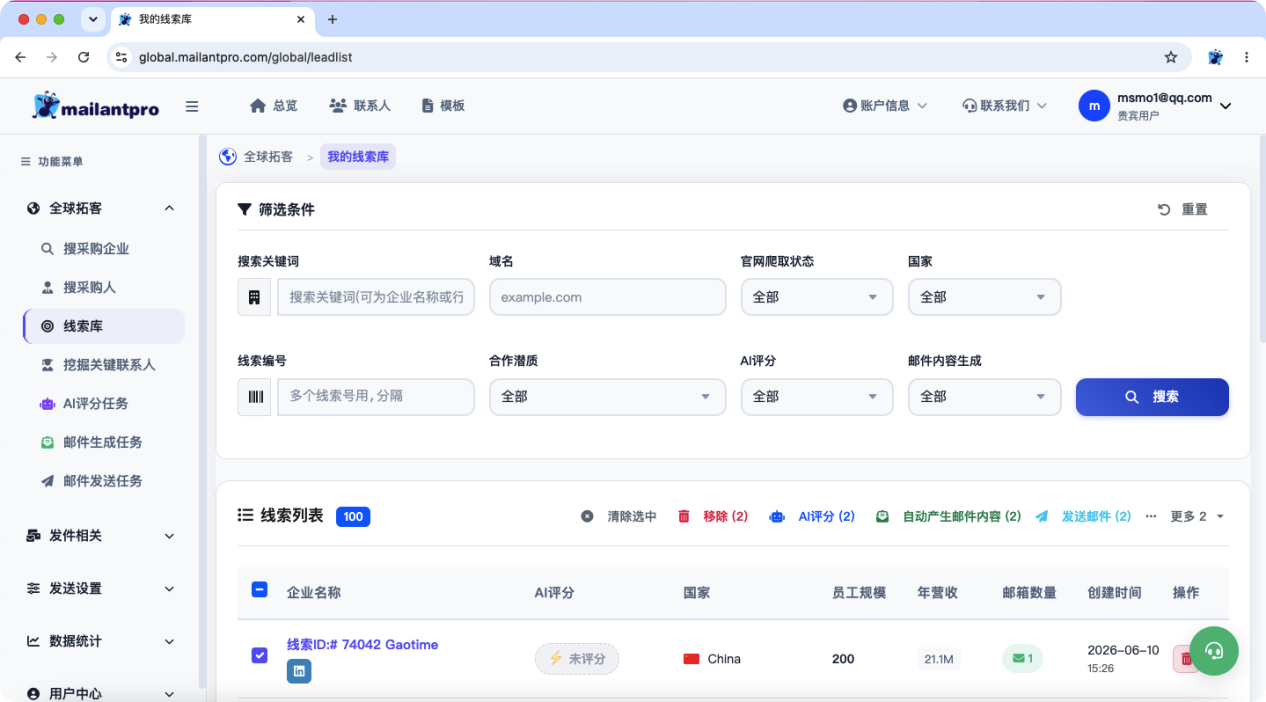
Task: Click the globe icon in breadcrumb
Action: click(228, 157)
